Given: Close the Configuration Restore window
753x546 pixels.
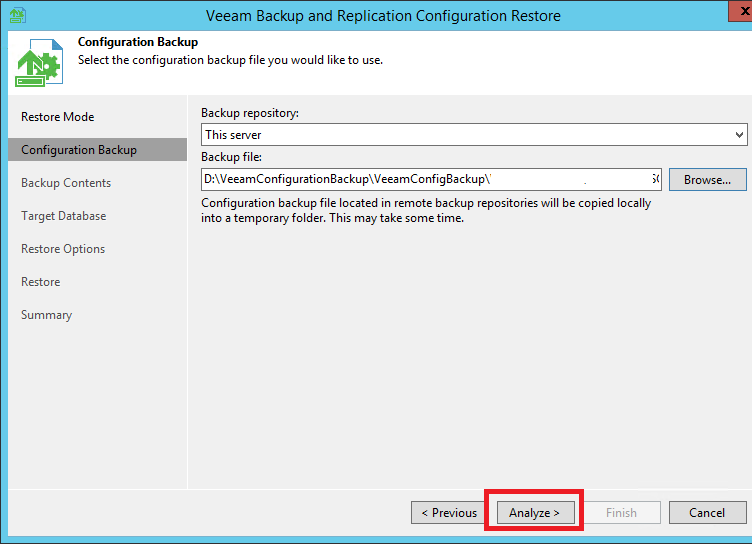Looking at the screenshot, I should (741, 11).
